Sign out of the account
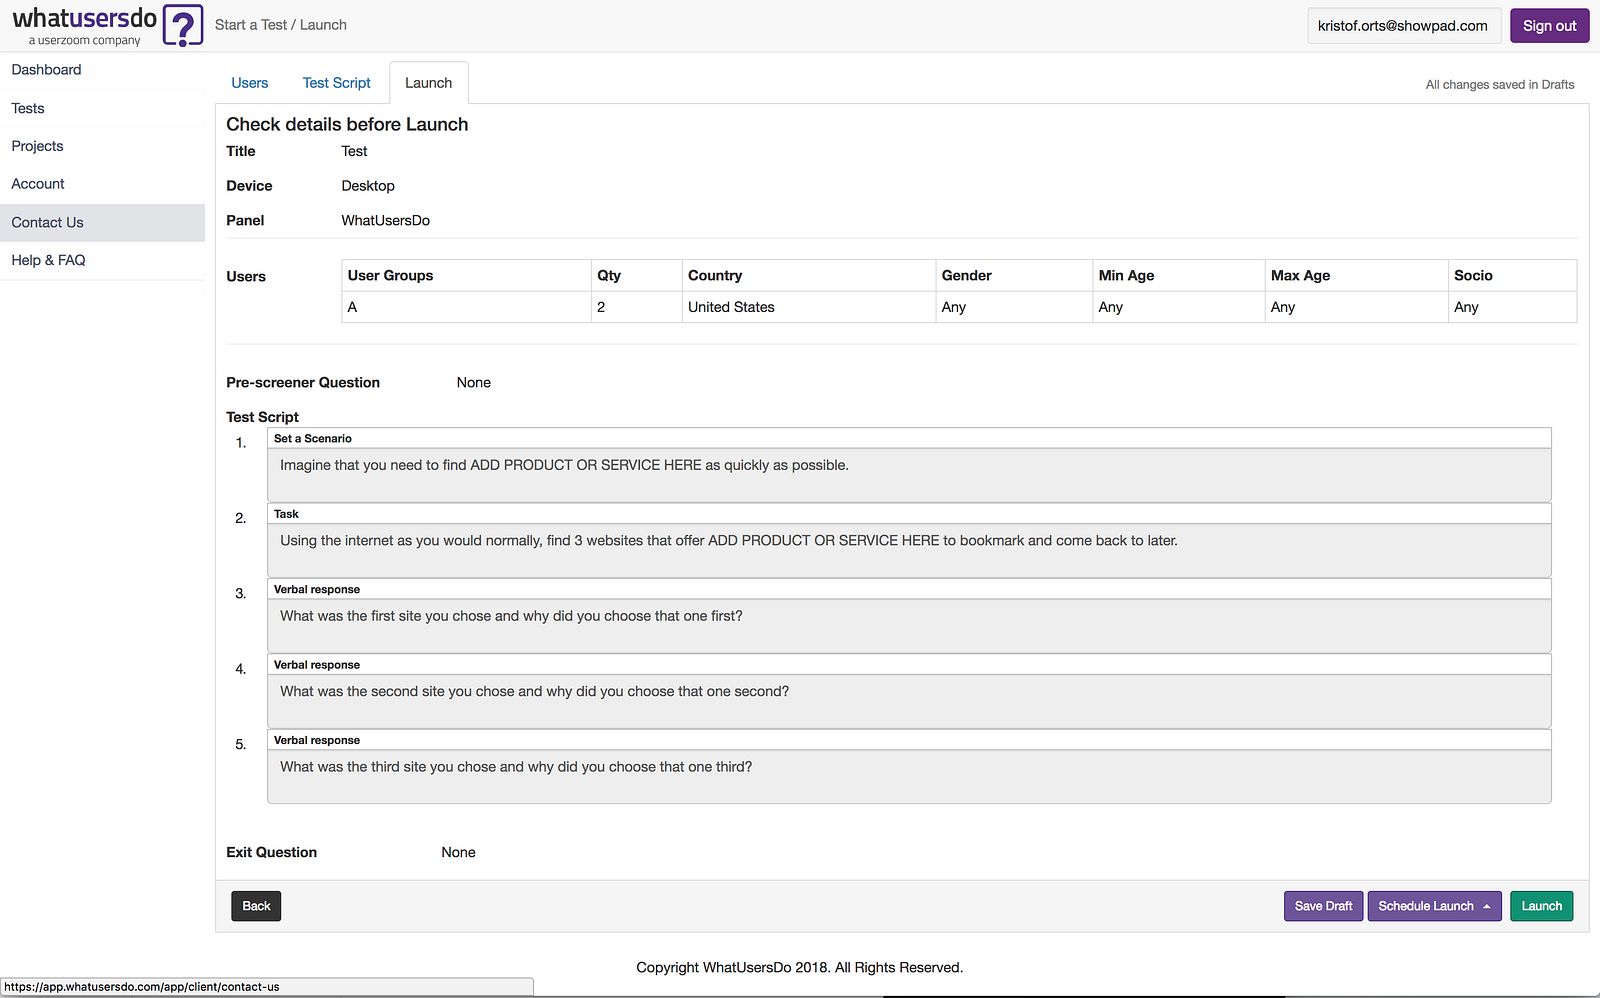Screen dimensions: 1600x998 point(1549,26)
